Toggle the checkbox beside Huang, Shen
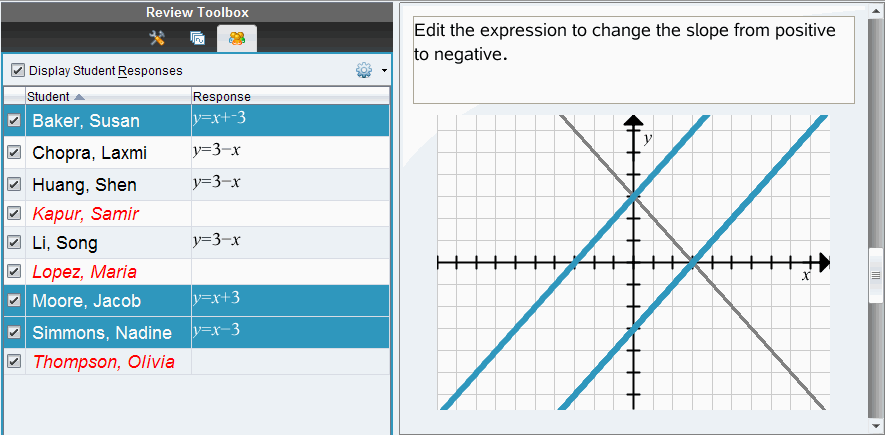 pos(14,184)
